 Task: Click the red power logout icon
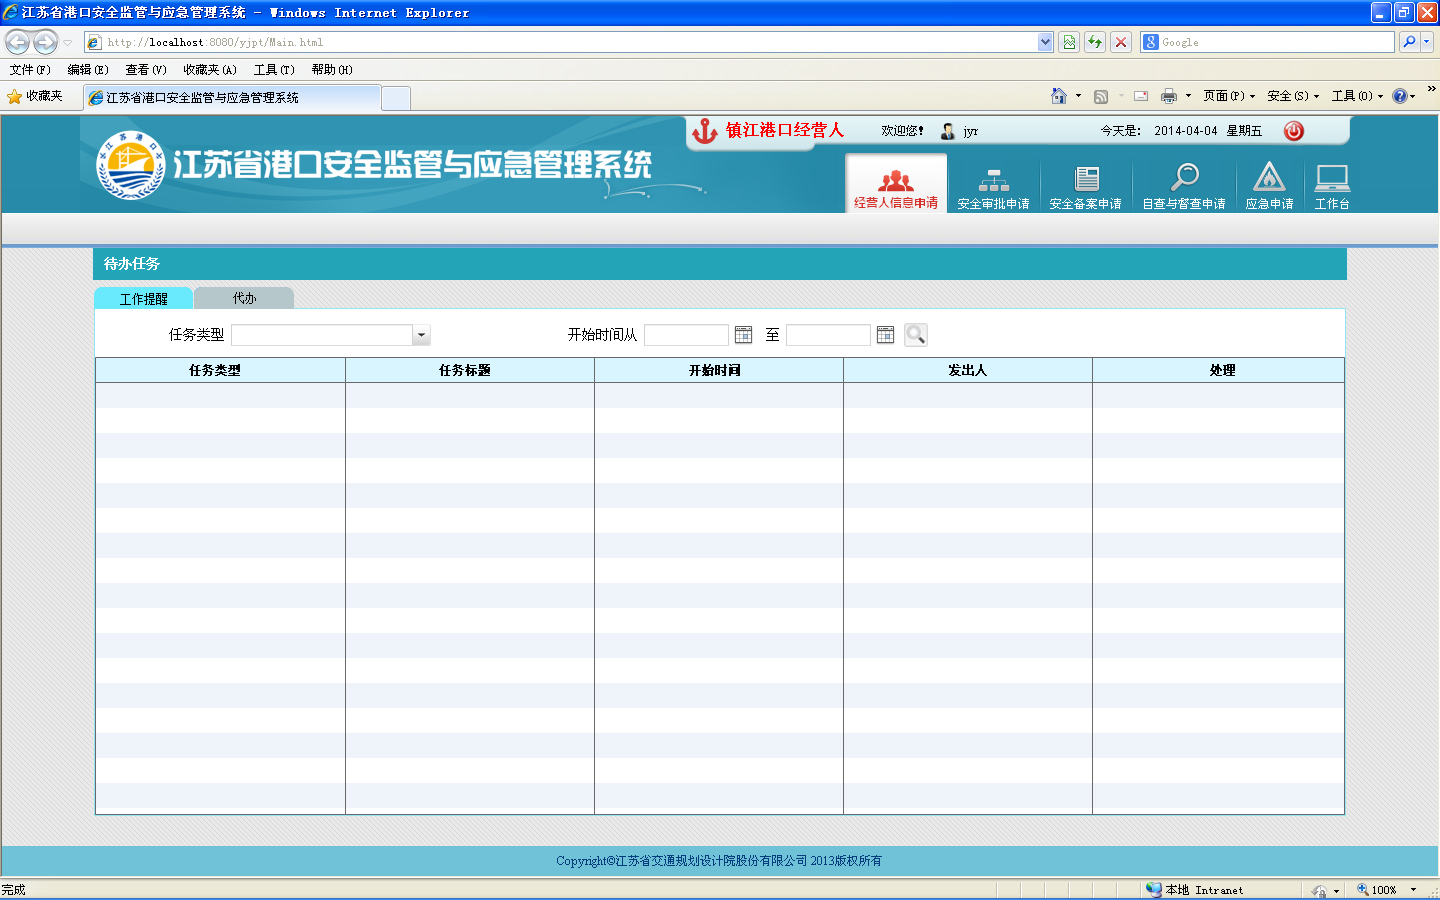pyautogui.click(x=1294, y=131)
